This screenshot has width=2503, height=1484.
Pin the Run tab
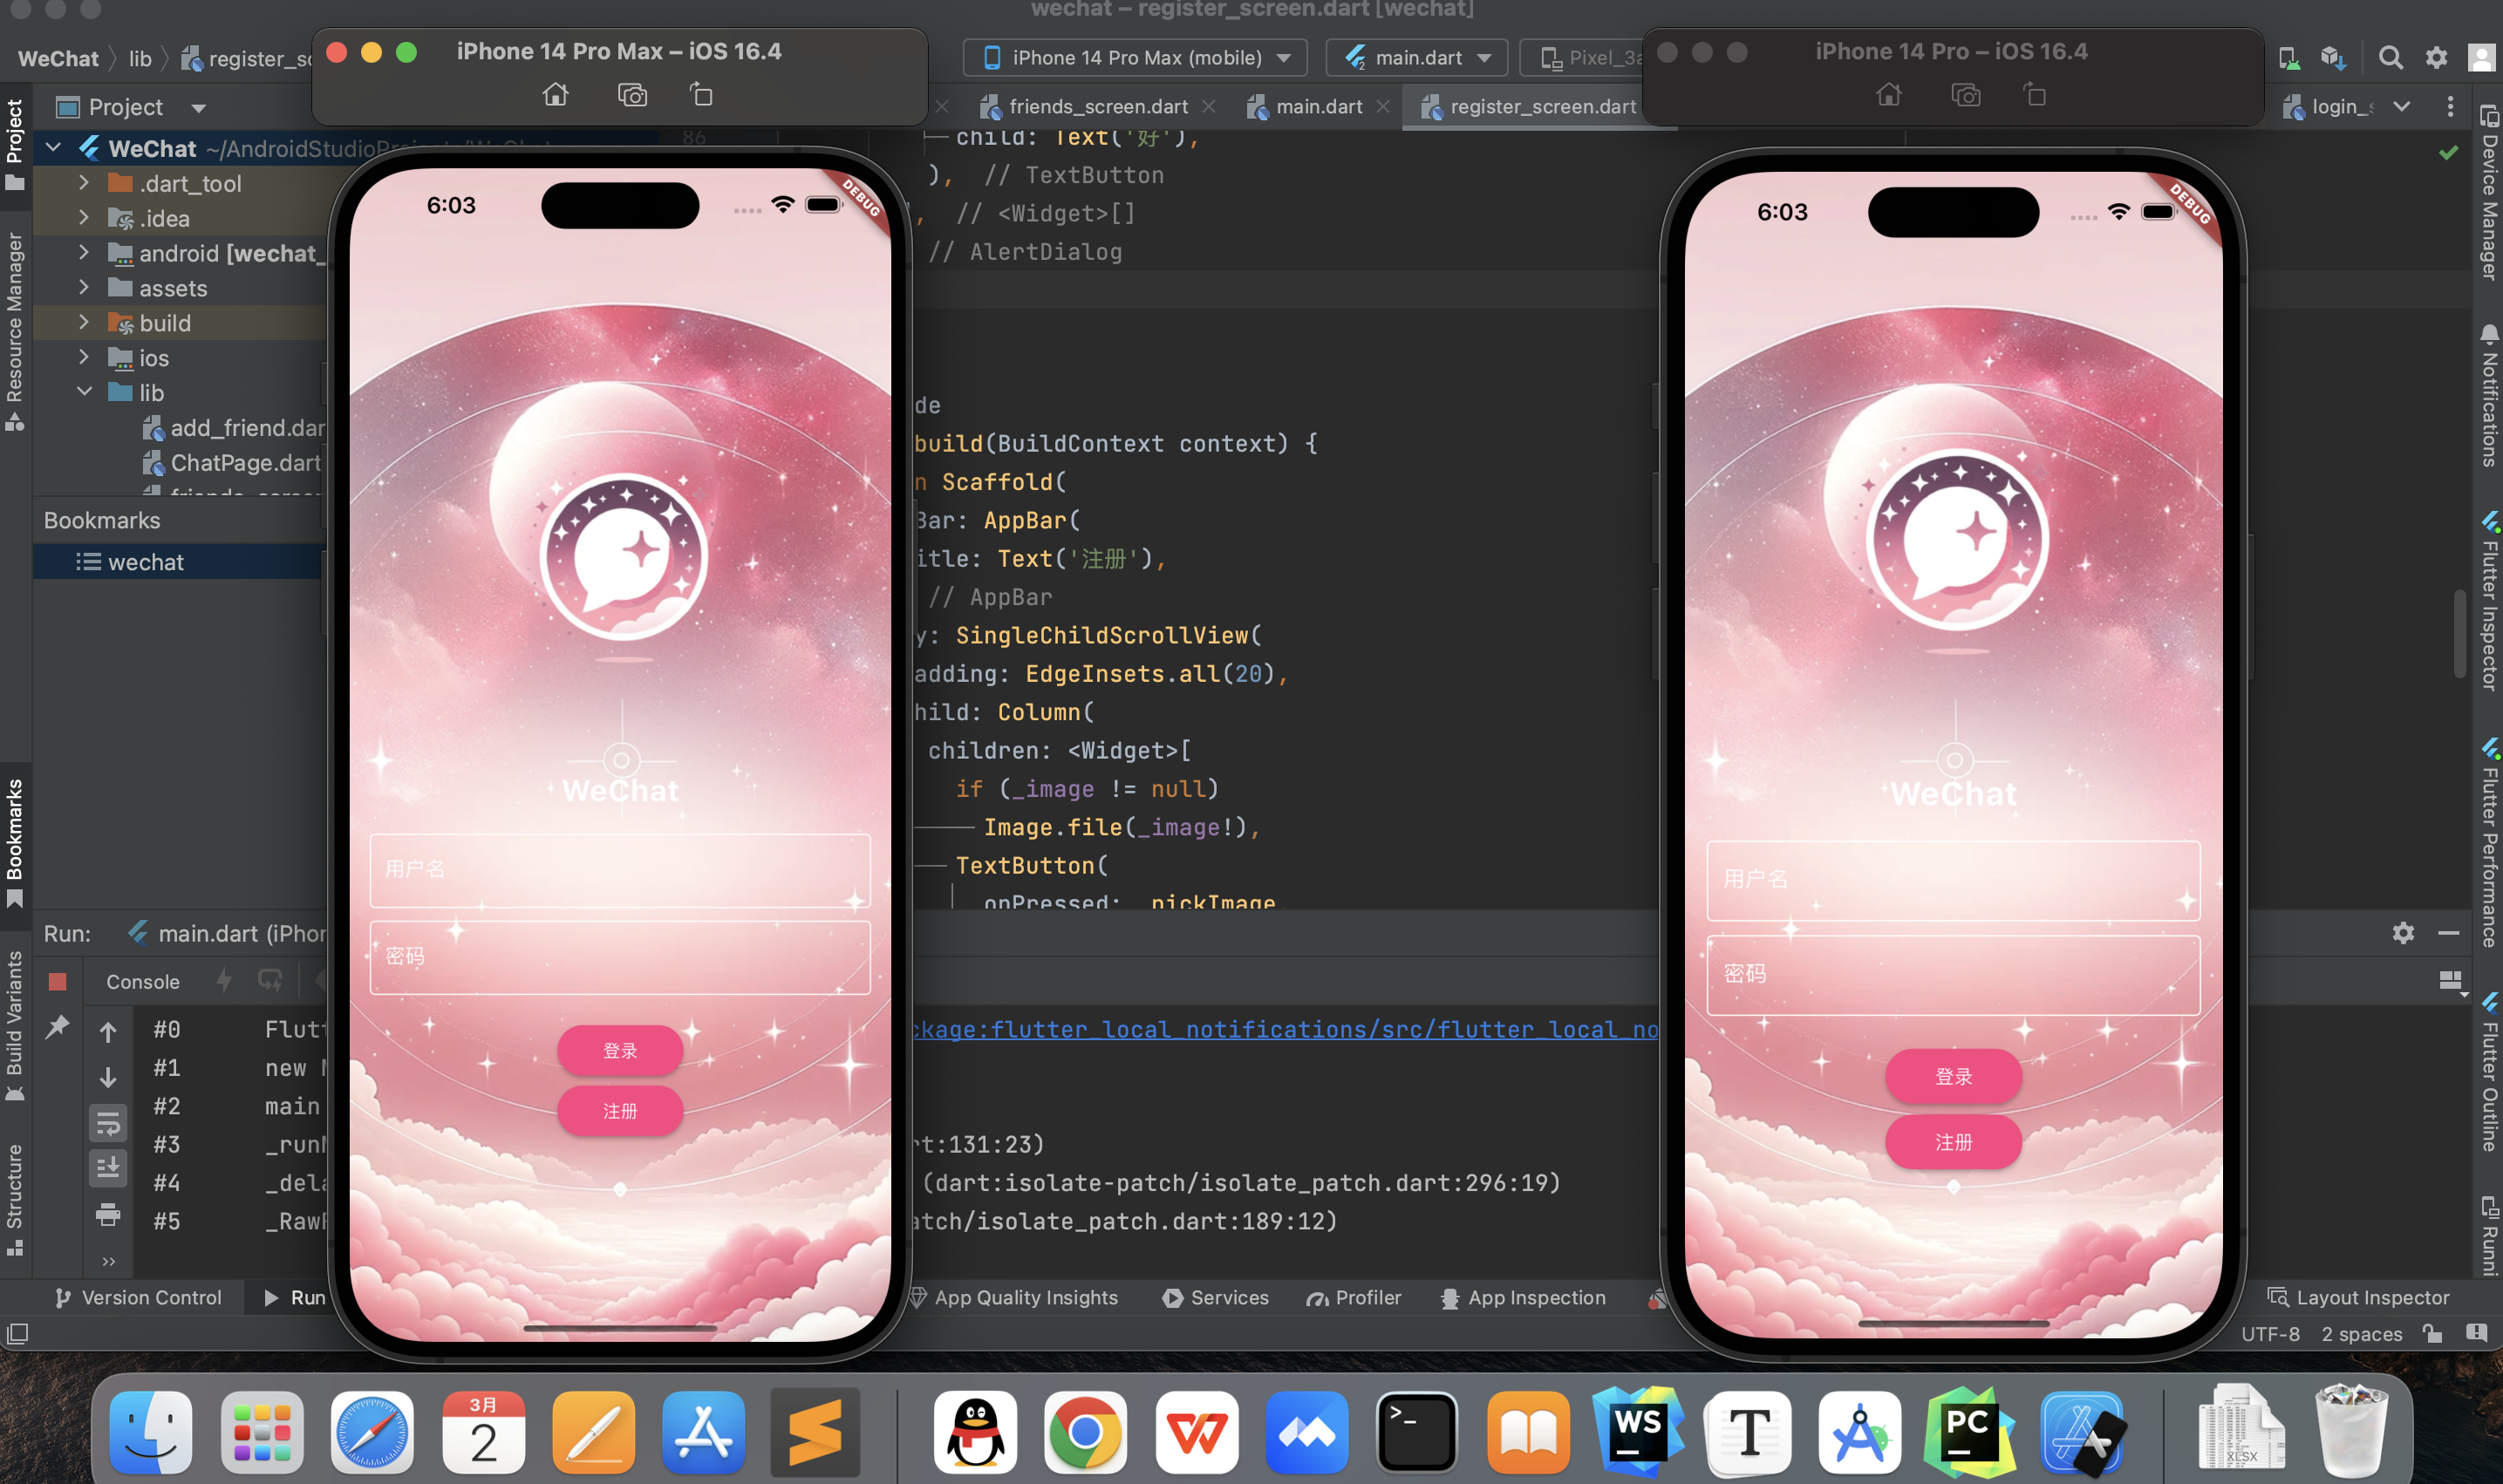pos(58,1027)
